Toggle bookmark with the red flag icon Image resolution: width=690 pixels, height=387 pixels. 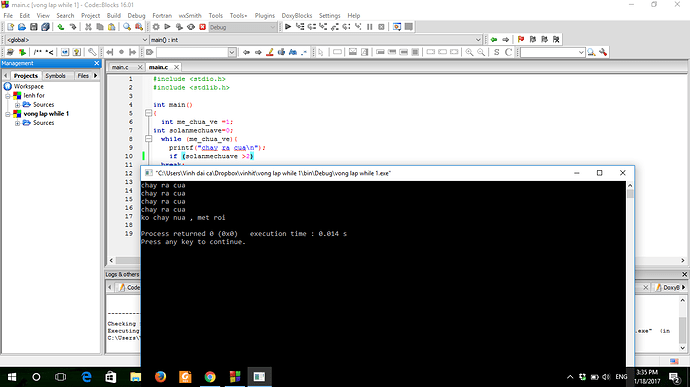[521, 40]
